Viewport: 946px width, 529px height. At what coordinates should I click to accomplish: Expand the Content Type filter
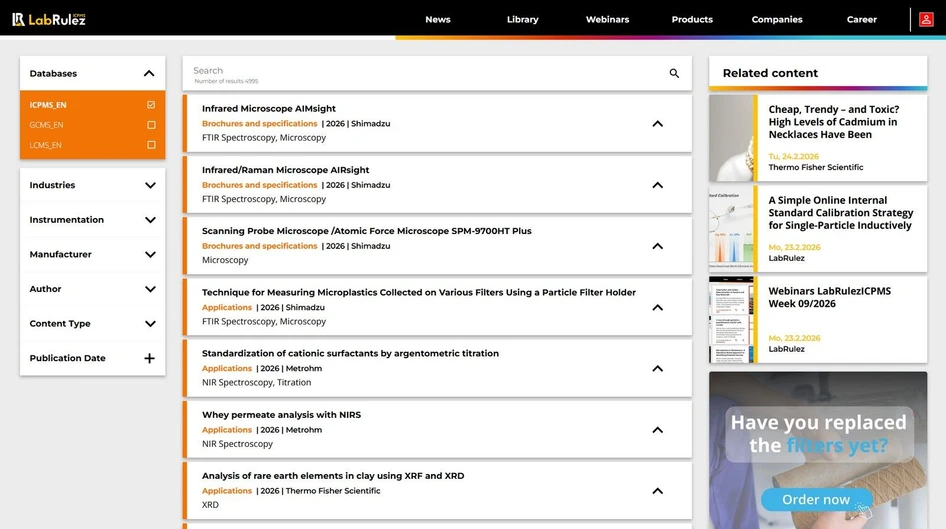(x=150, y=323)
